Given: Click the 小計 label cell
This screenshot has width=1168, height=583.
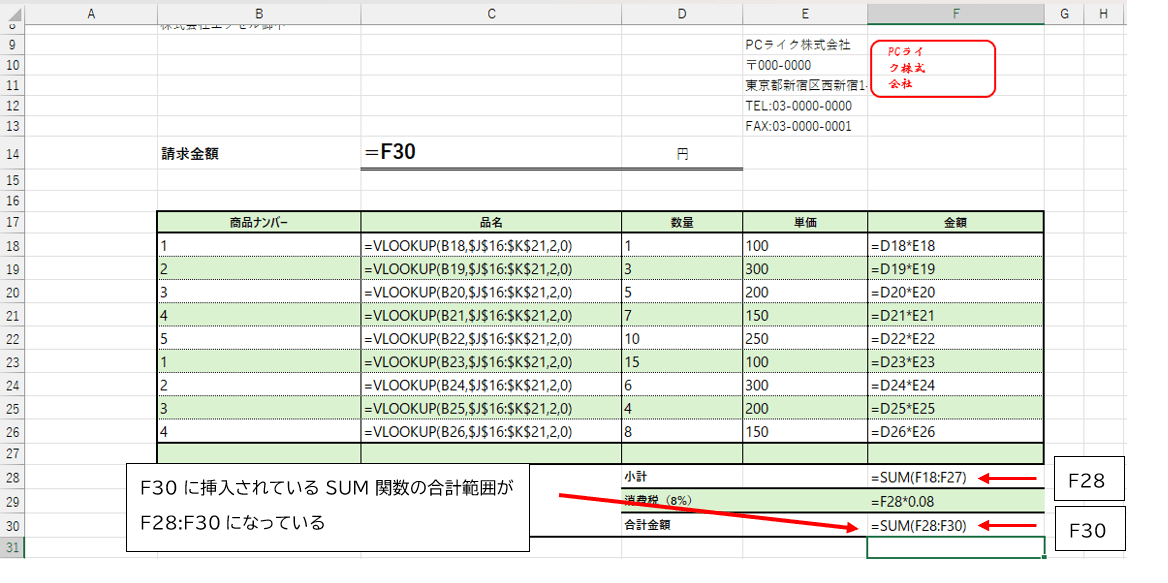Looking at the screenshot, I should pos(682,477).
